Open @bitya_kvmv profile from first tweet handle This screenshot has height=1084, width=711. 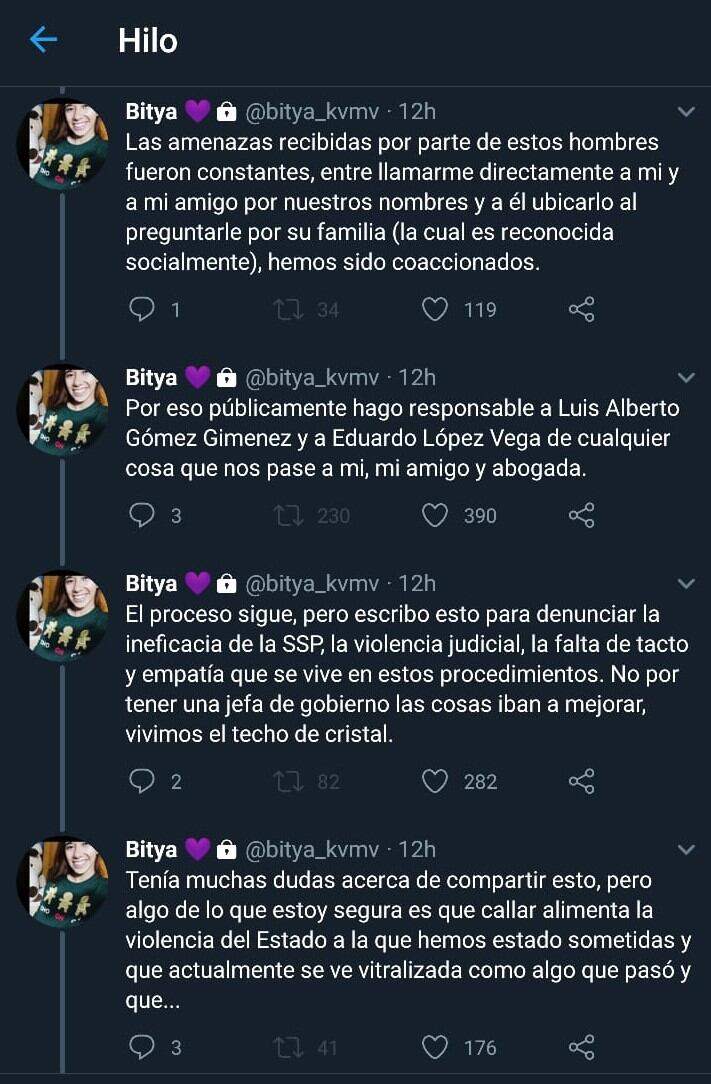click(x=312, y=112)
